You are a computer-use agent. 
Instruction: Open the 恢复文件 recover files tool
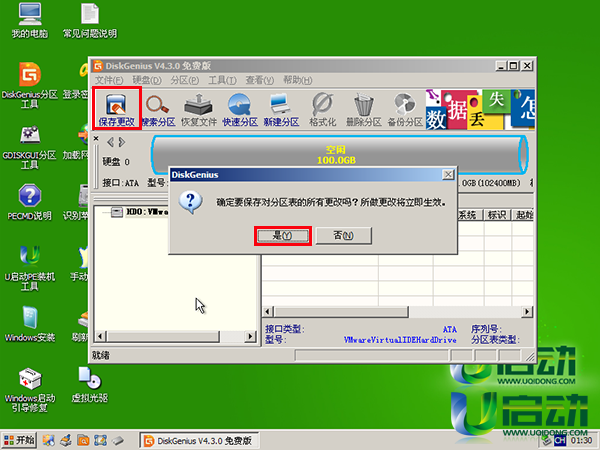[x=199, y=110]
